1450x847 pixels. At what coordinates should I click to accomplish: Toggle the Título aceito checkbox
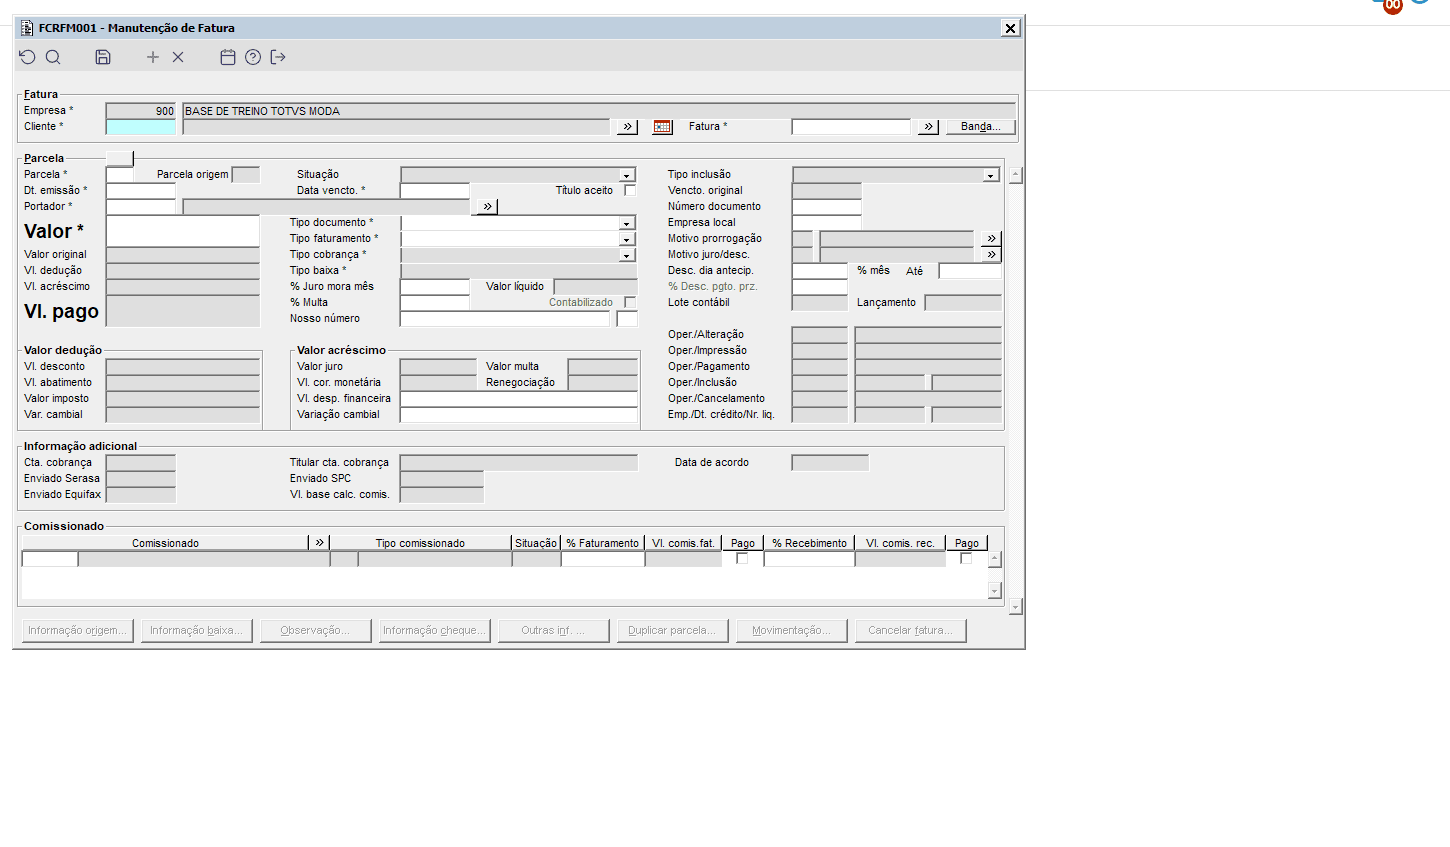pos(630,190)
